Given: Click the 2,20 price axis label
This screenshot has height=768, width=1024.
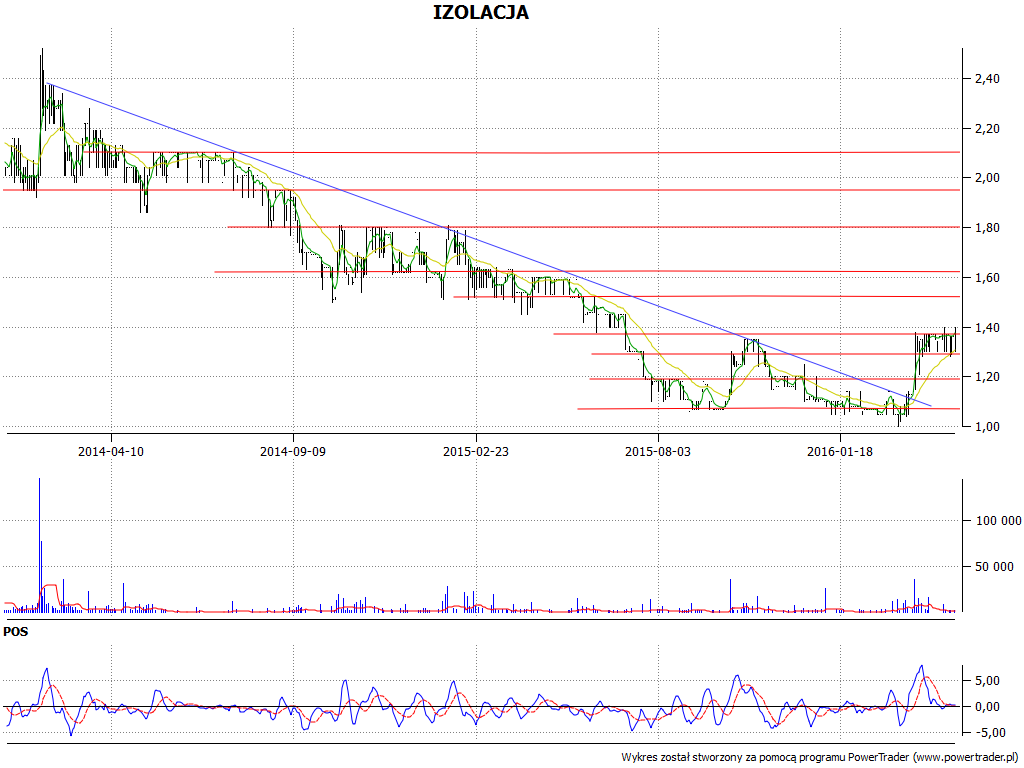Looking at the screenshot, I should [987, 129].
